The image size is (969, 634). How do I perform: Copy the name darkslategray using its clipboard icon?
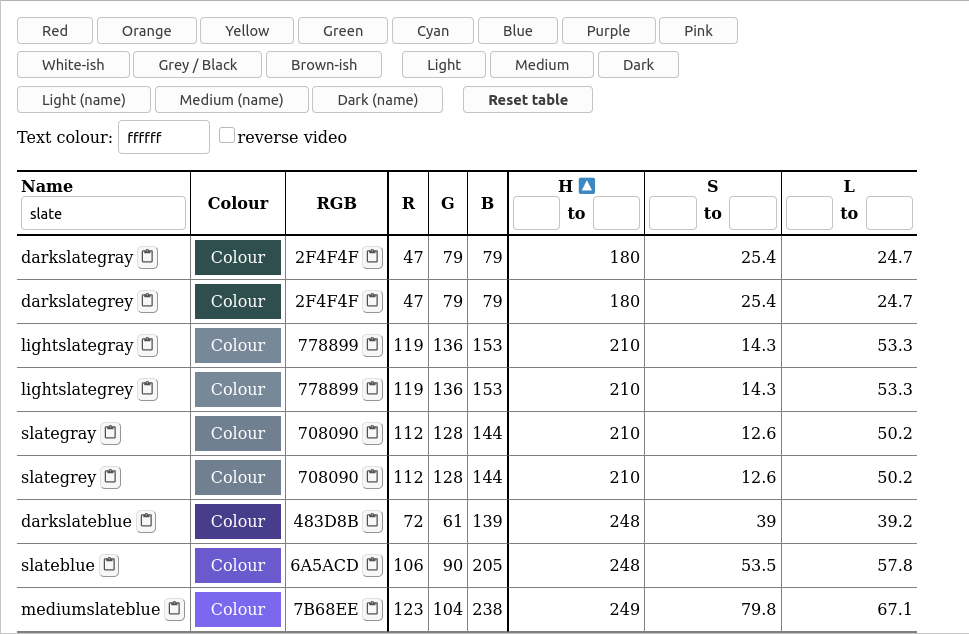147,257
